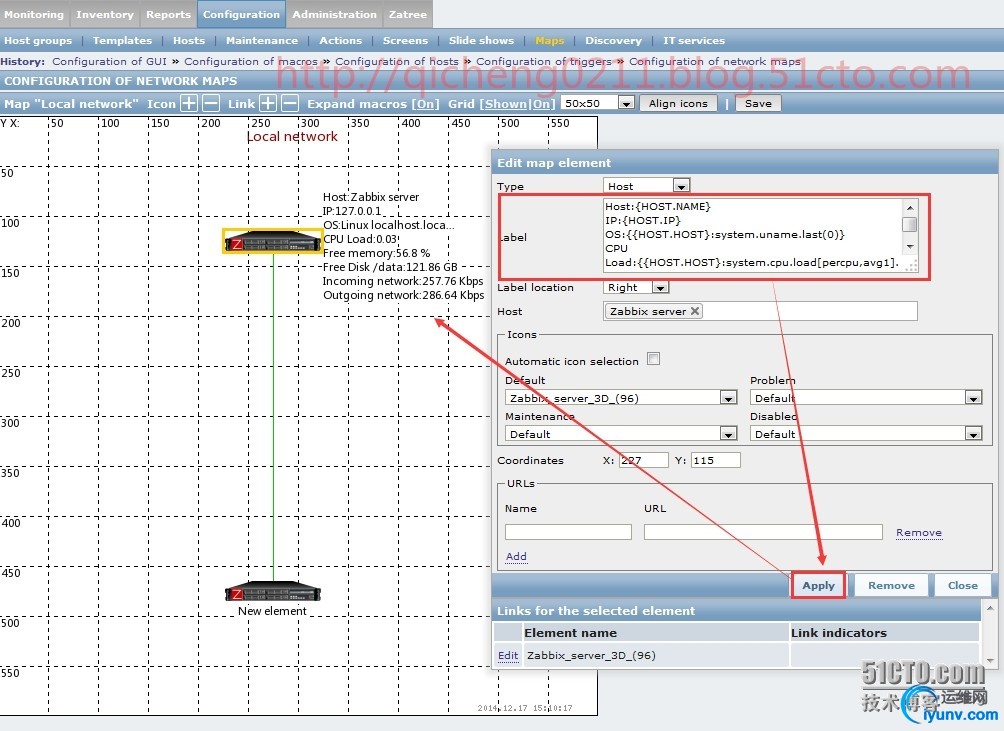Go to Maintenance submenu
1004x731 pixels.
point(262,40)
